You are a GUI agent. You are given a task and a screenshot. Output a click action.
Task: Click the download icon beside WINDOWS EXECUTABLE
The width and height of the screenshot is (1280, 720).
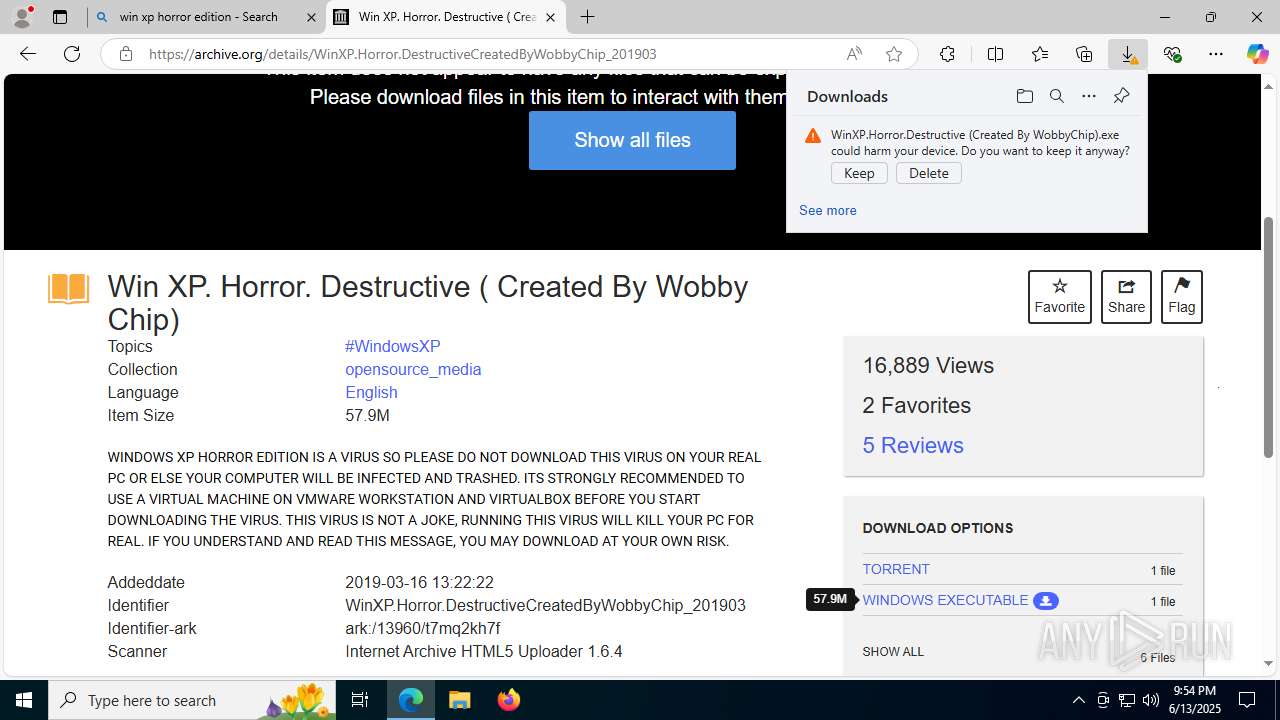pyautogui.click(x=1046, y=601)
